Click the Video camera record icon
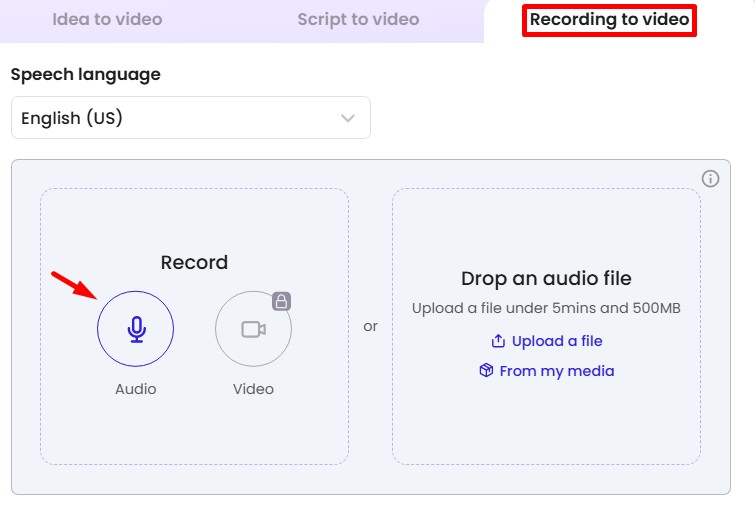 (x=253, y=329)
